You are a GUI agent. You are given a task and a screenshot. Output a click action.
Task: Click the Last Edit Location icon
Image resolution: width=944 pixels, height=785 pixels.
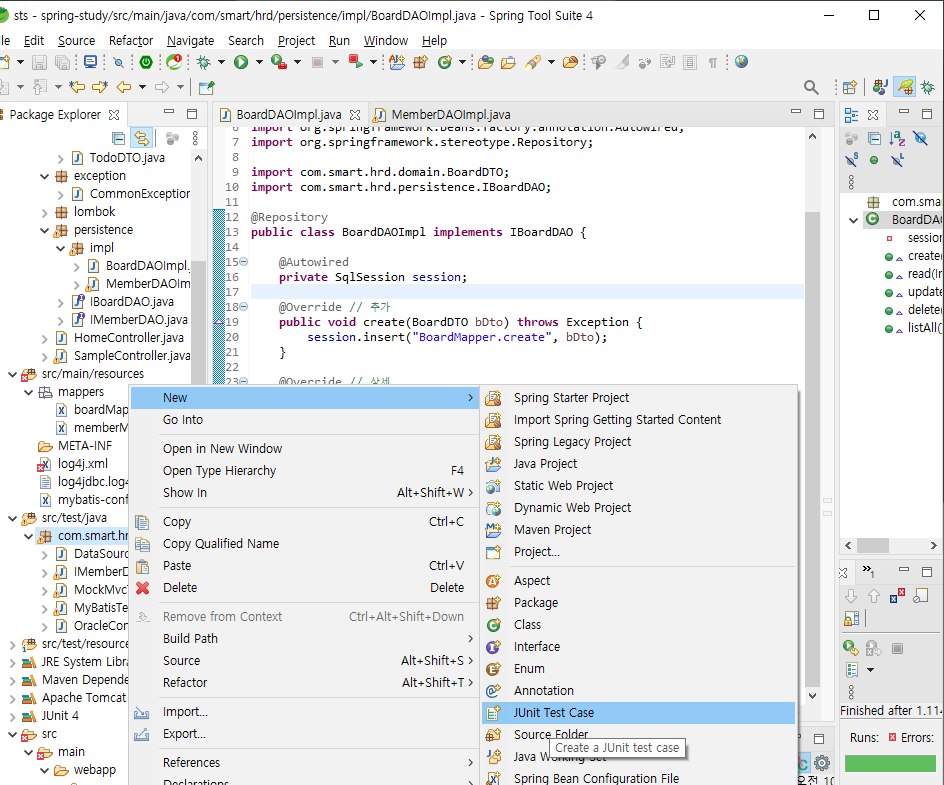pyautogui.click(x=77, y=87)
